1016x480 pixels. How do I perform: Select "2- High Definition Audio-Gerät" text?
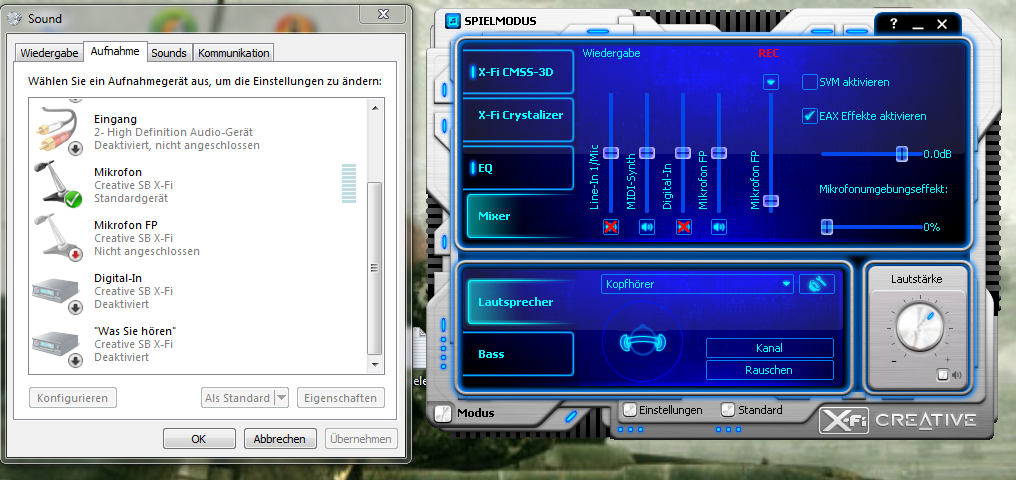point(174,132)
